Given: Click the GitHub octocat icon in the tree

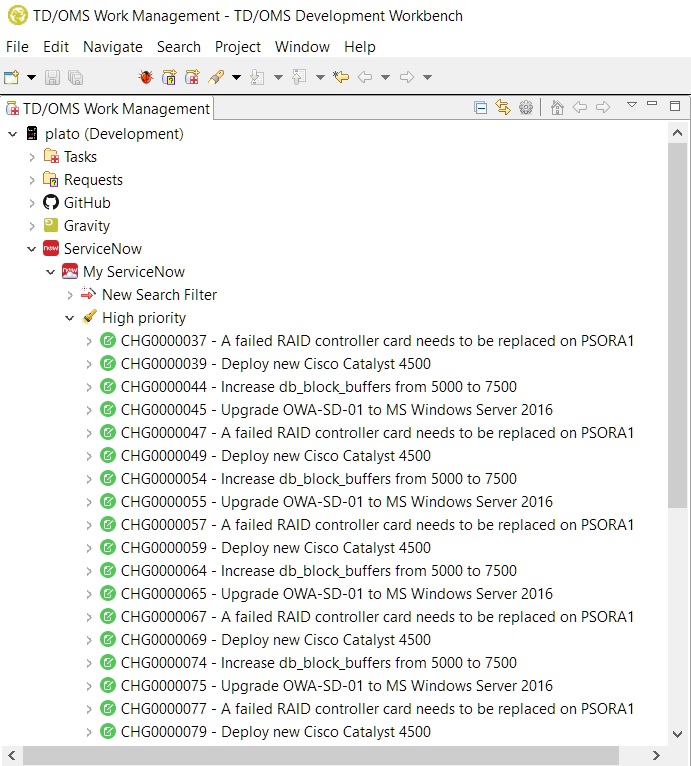Looking at the screenshot, I should pyautogui.click(x=51, y=203).
